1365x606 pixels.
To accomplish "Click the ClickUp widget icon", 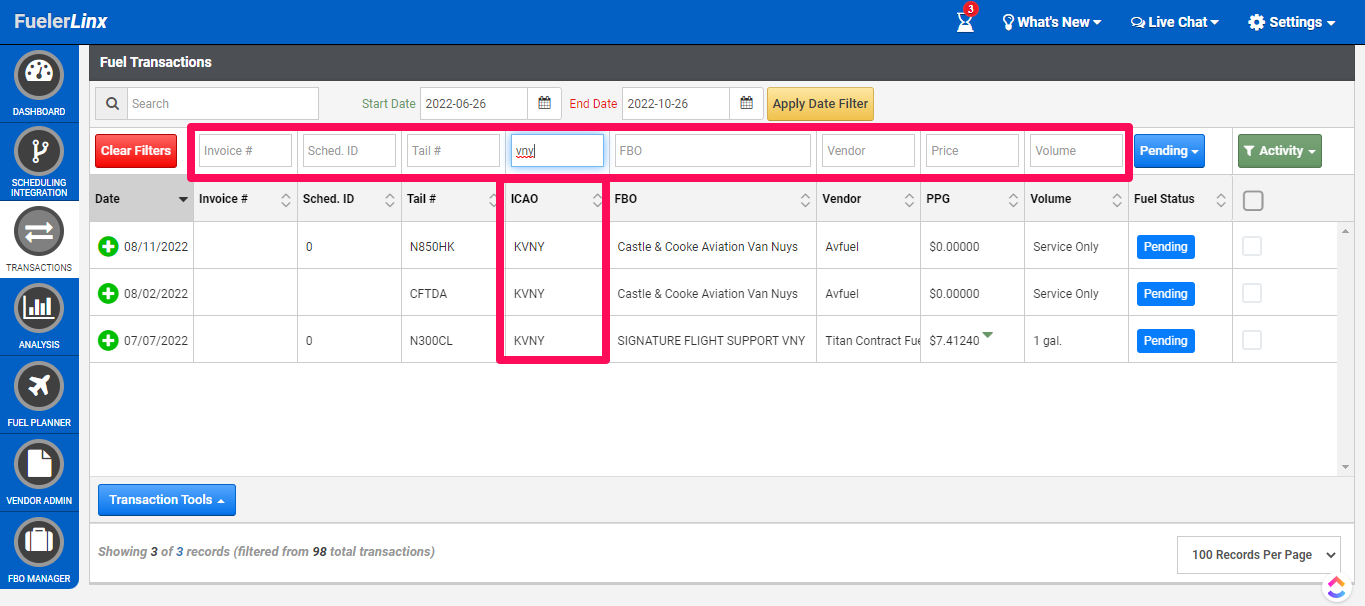I will pyautogui.click(x=1336, y=587).
